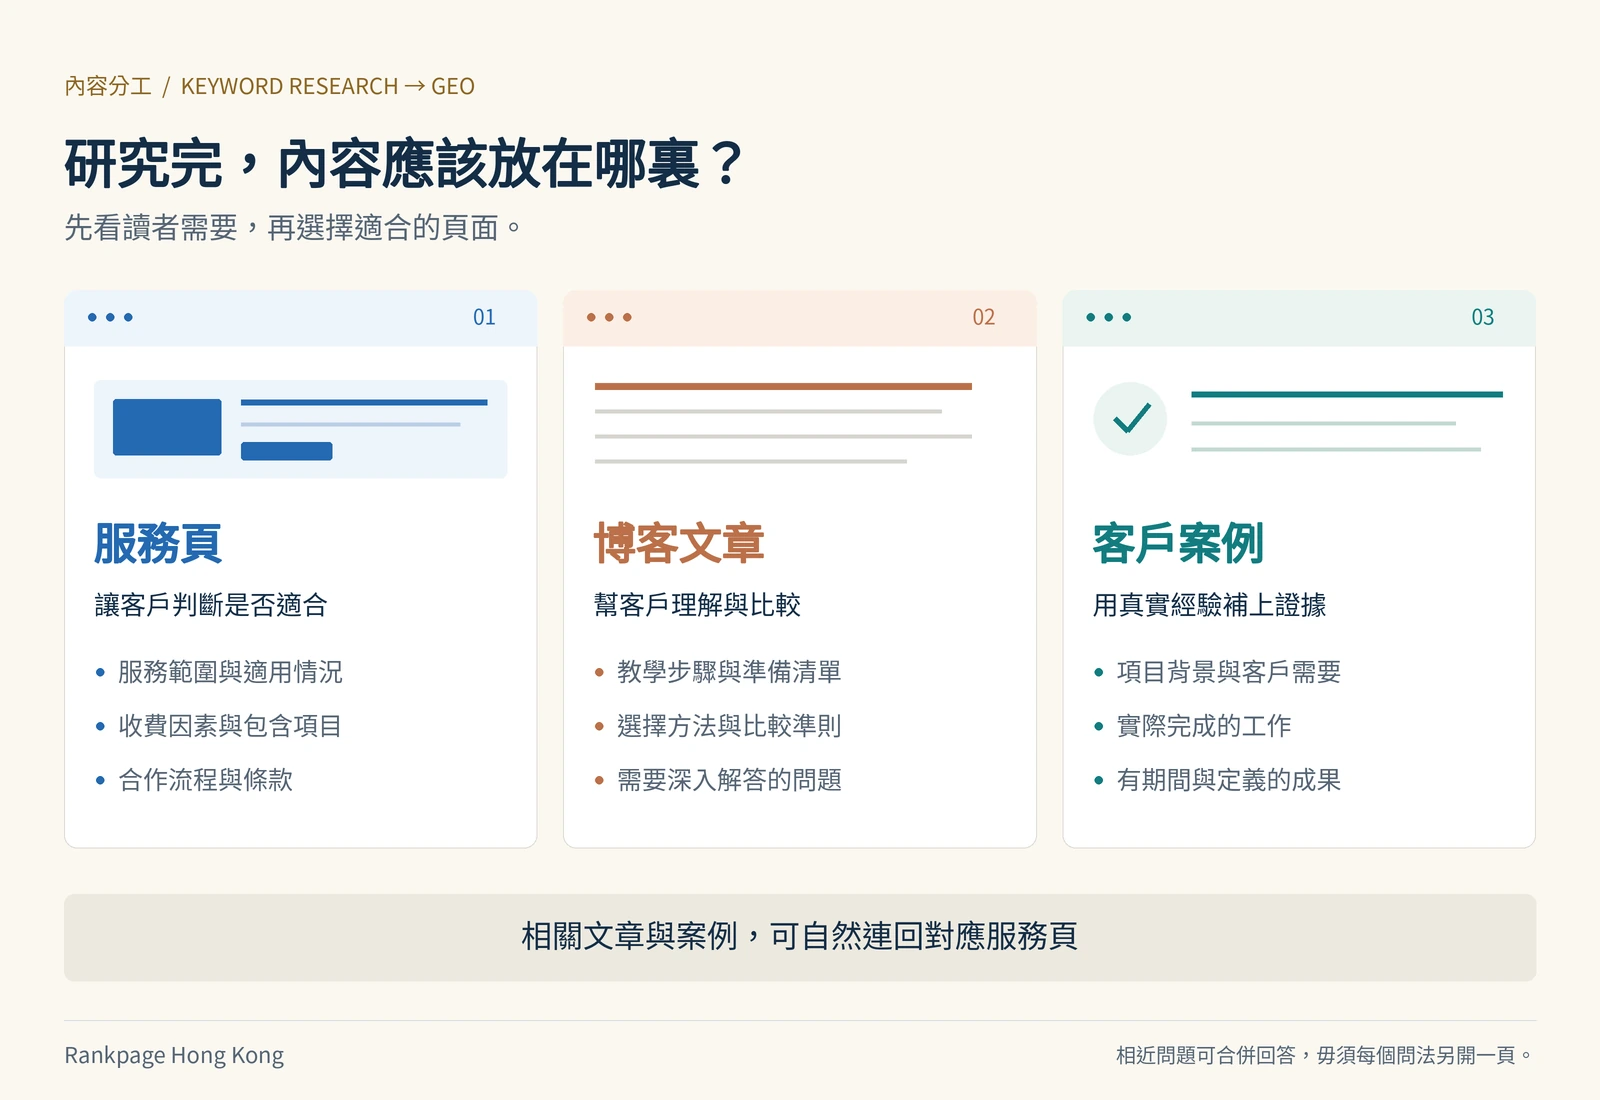Screen dimensions: 1600x1100
Task: Click the three green dots on card 03
Action: pyautogui.click(x=1109, y=318)
